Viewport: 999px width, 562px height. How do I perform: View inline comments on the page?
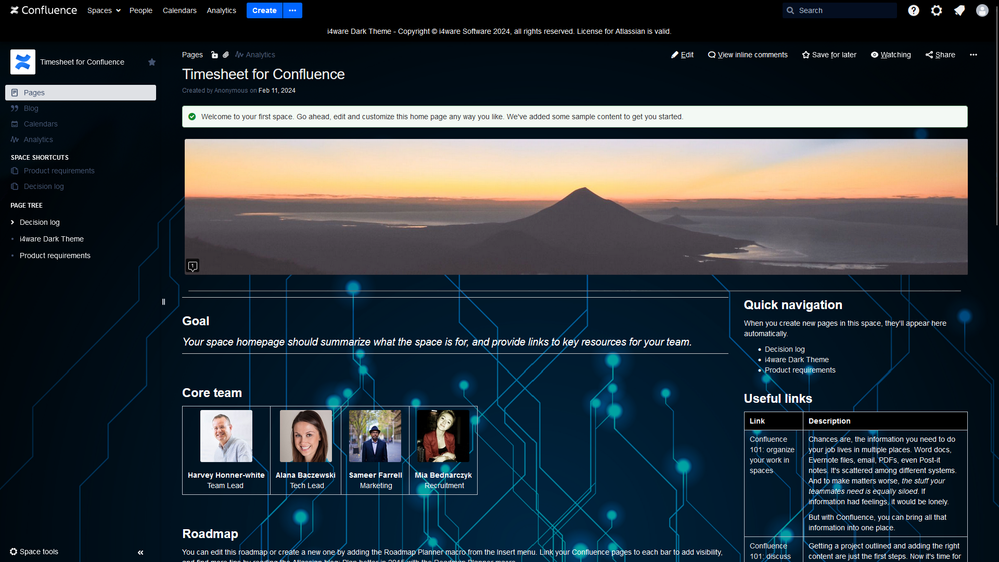coord(748,55)
